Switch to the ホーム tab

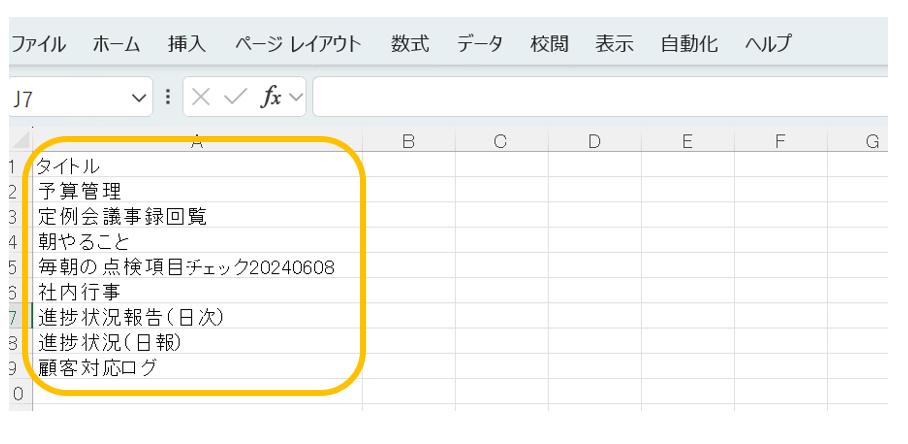(x=117, y=44)
